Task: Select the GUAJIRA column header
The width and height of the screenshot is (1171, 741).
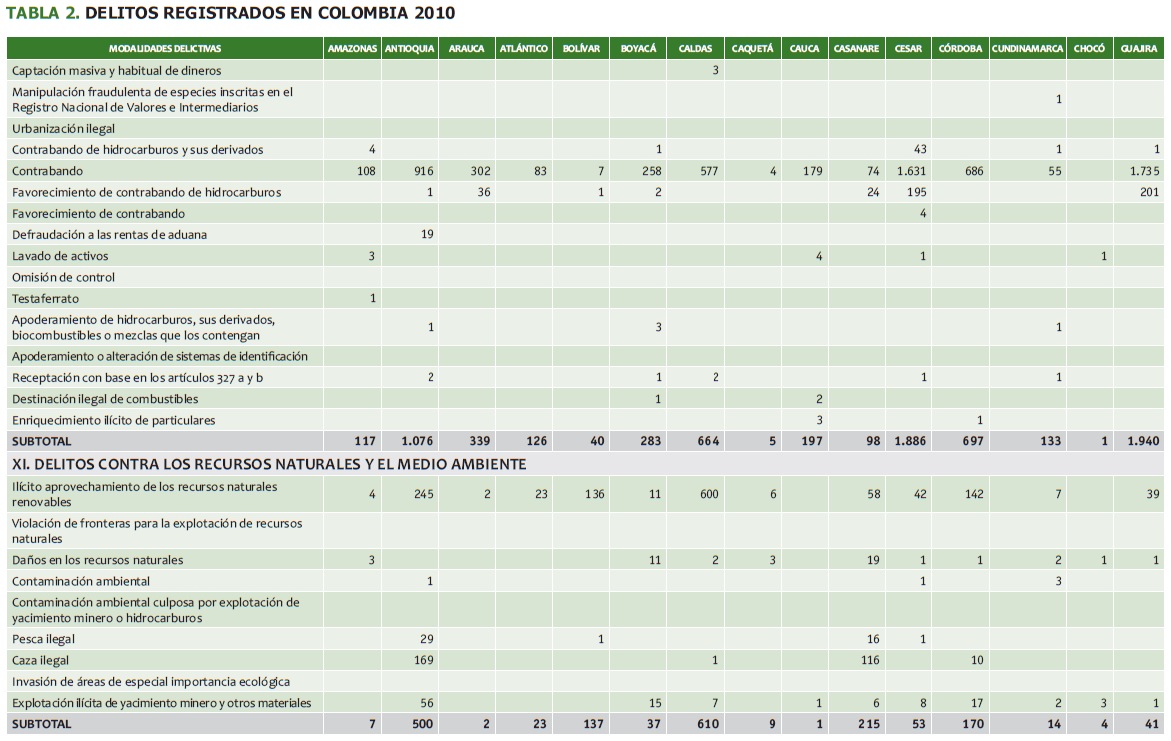Action: 1139,49
